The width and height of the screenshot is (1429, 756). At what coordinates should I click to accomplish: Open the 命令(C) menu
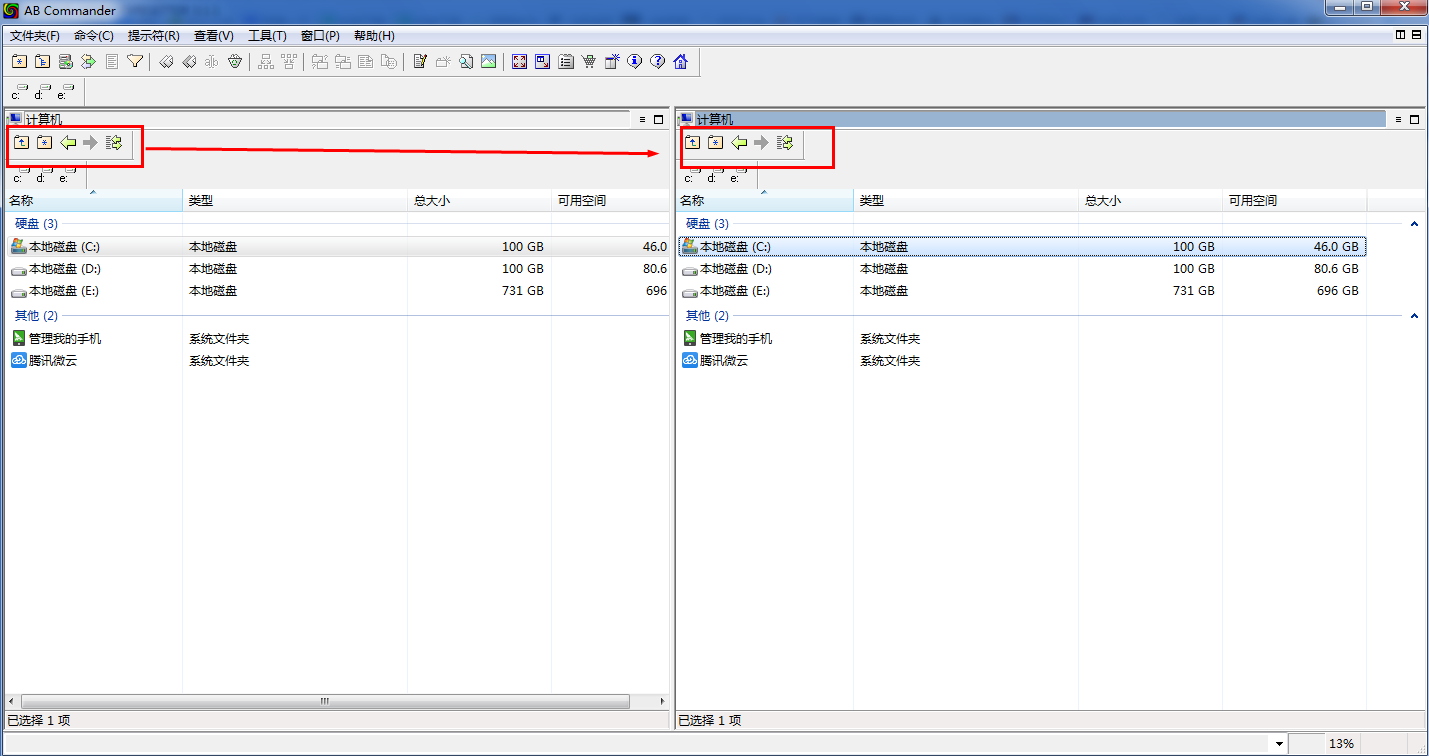[x=94, y=36]
